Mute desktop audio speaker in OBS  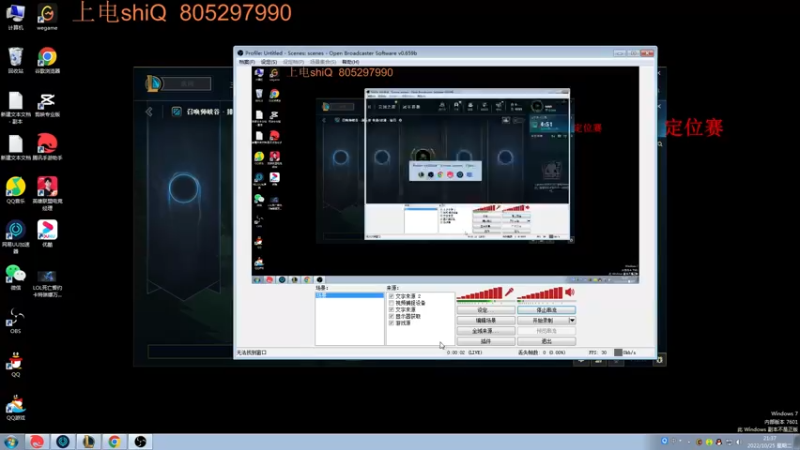click(x=569, y=292)
